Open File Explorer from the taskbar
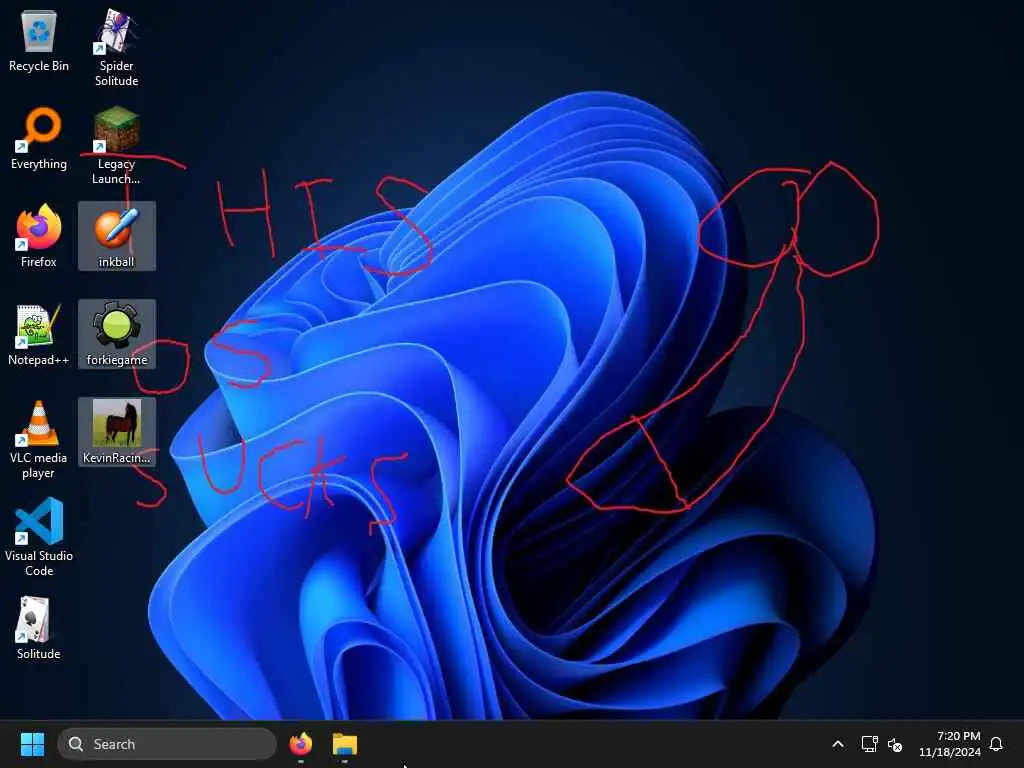The image size is (1024, 768). tap(345, 744)
